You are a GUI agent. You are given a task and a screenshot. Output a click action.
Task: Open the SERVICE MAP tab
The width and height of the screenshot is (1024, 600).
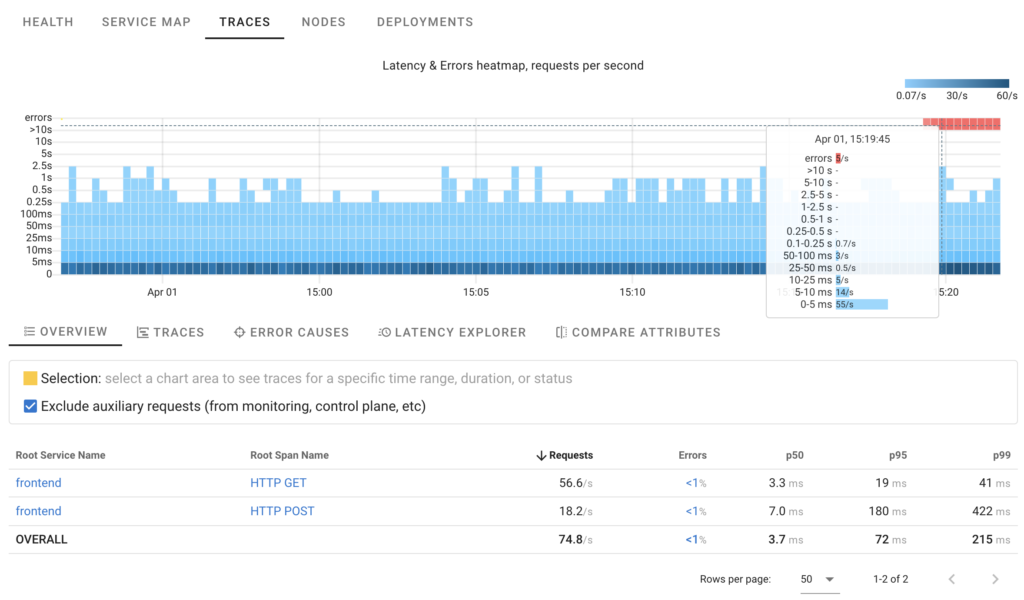click(x=146, y=21)
